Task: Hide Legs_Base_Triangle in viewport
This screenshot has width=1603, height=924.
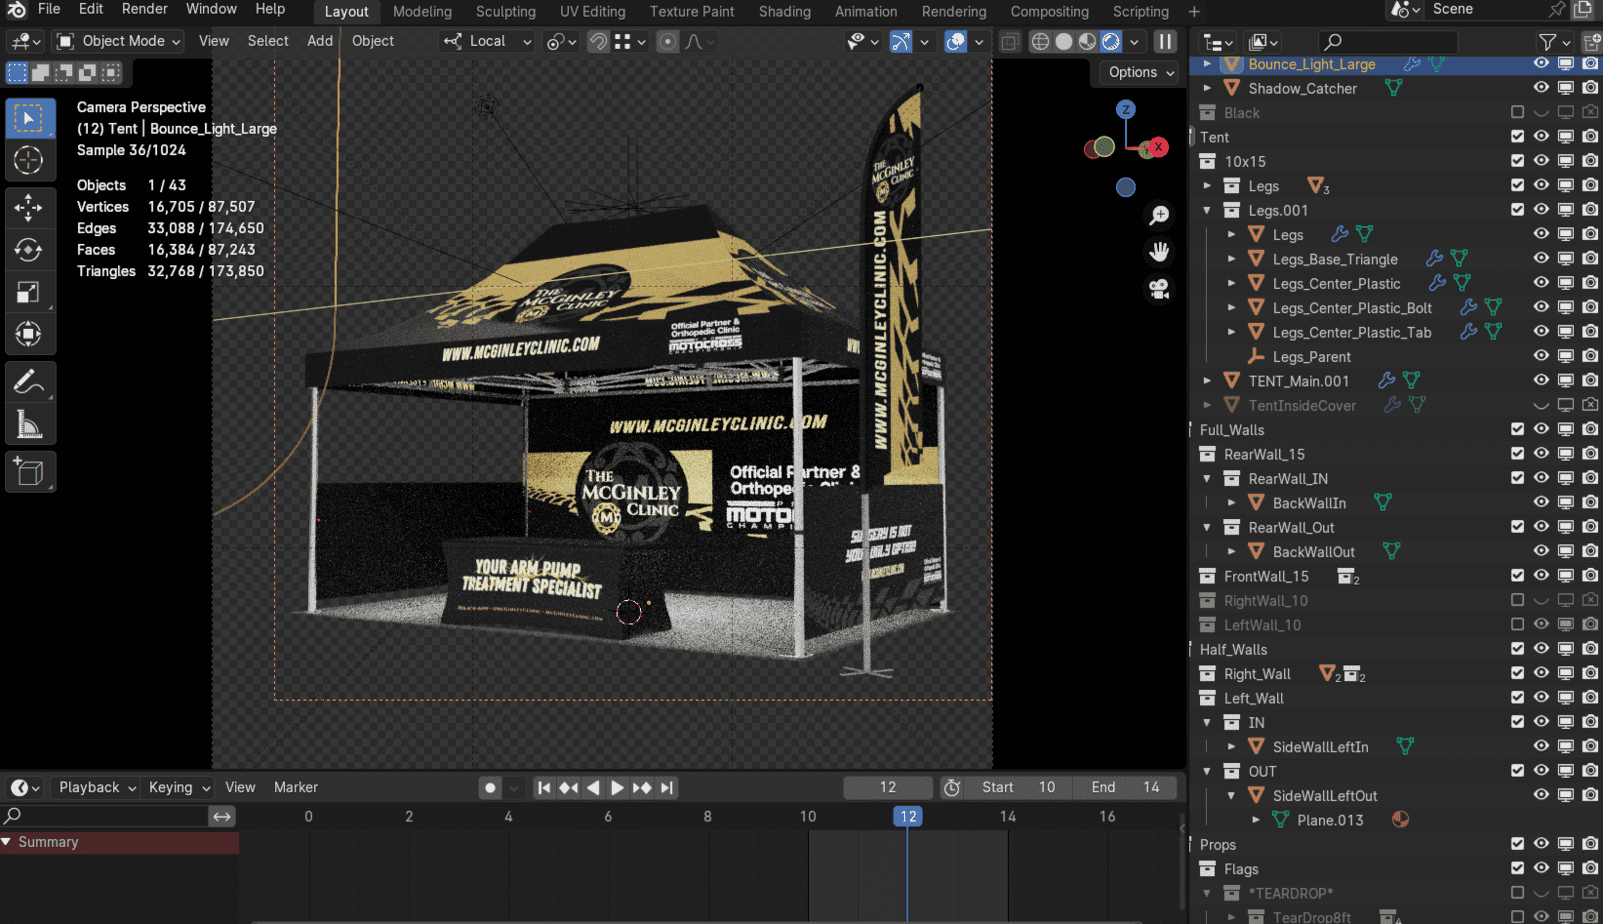Action: pos(1541,259)
